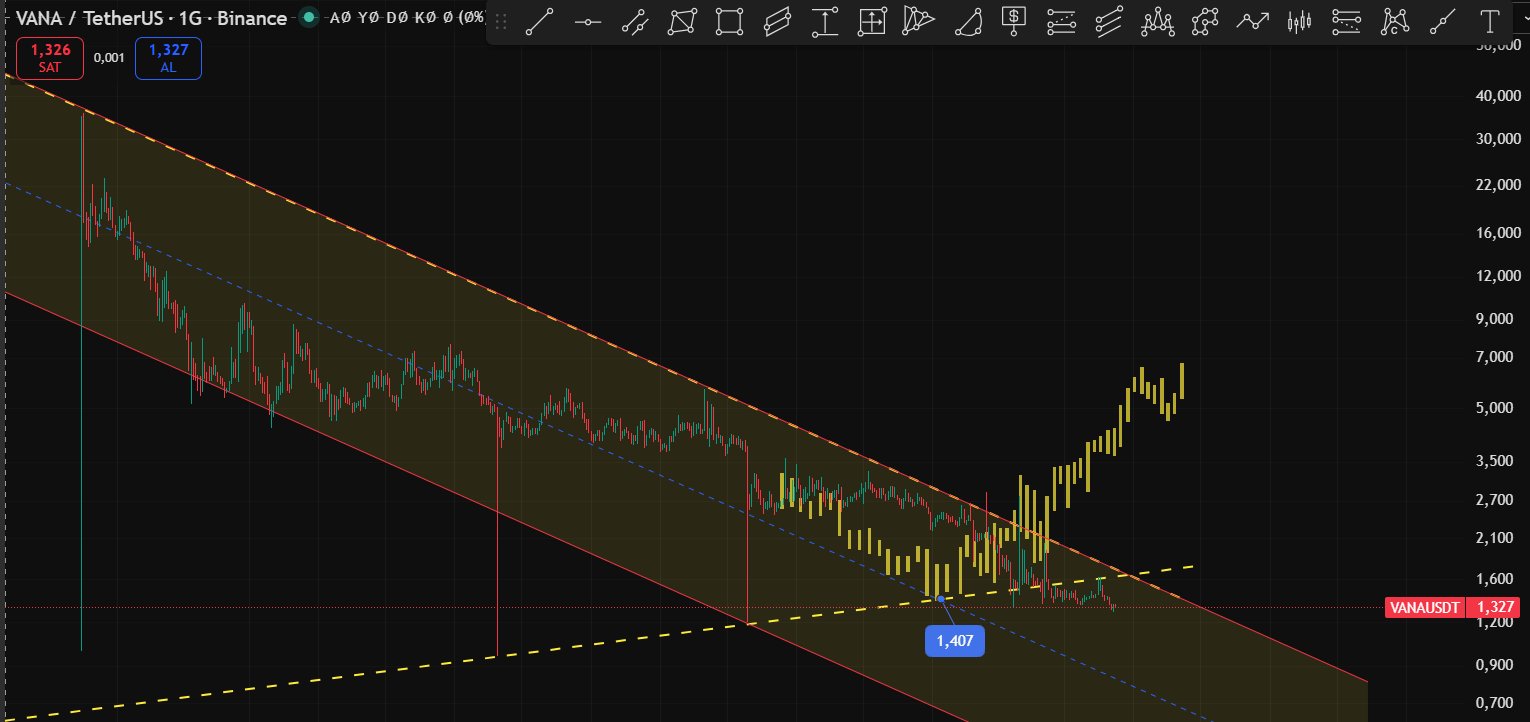The image size is (1530, 722).
Task: Click the red 1,327 current price tag on axis
Action: pyautogui.click(x=1494, y=607)
